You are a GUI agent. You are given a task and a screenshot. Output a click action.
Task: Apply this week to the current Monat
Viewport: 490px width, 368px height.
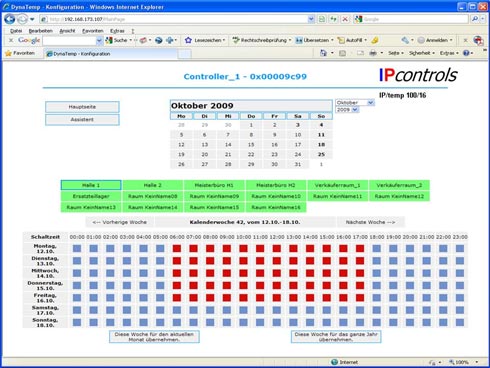(154, 337)
